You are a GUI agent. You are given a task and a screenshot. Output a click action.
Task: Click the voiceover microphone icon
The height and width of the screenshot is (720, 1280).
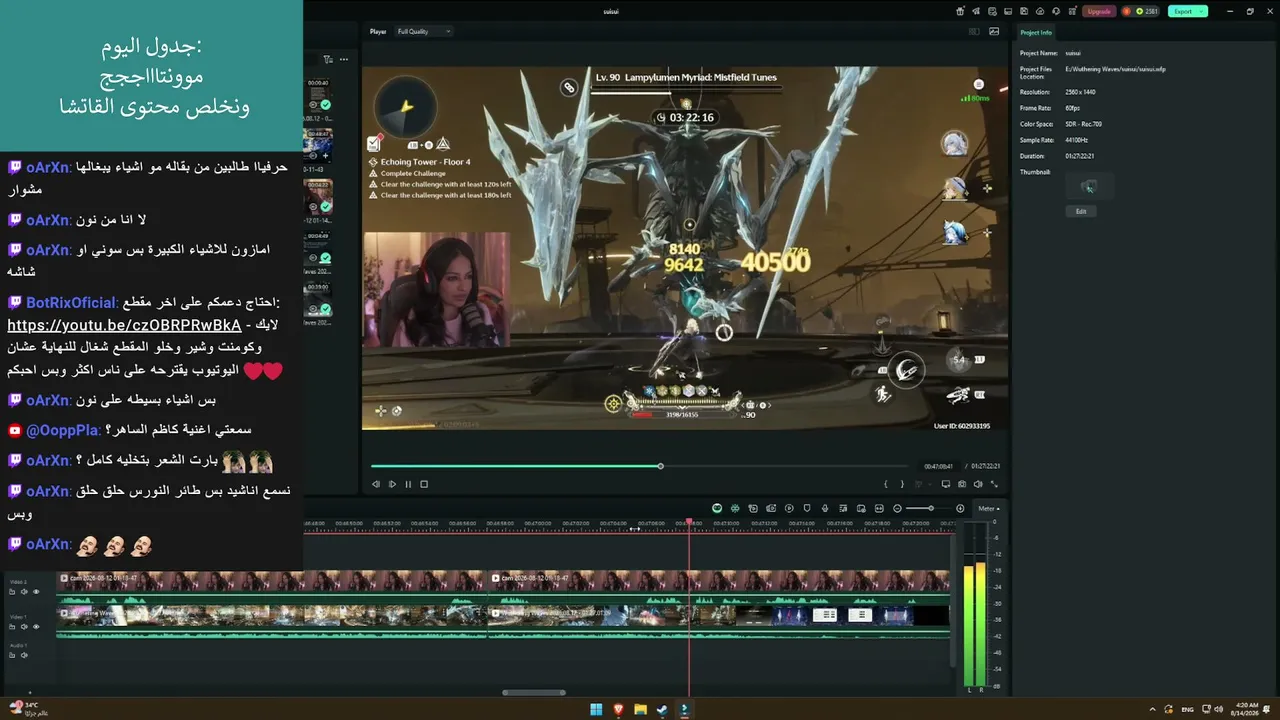(825, 508)
